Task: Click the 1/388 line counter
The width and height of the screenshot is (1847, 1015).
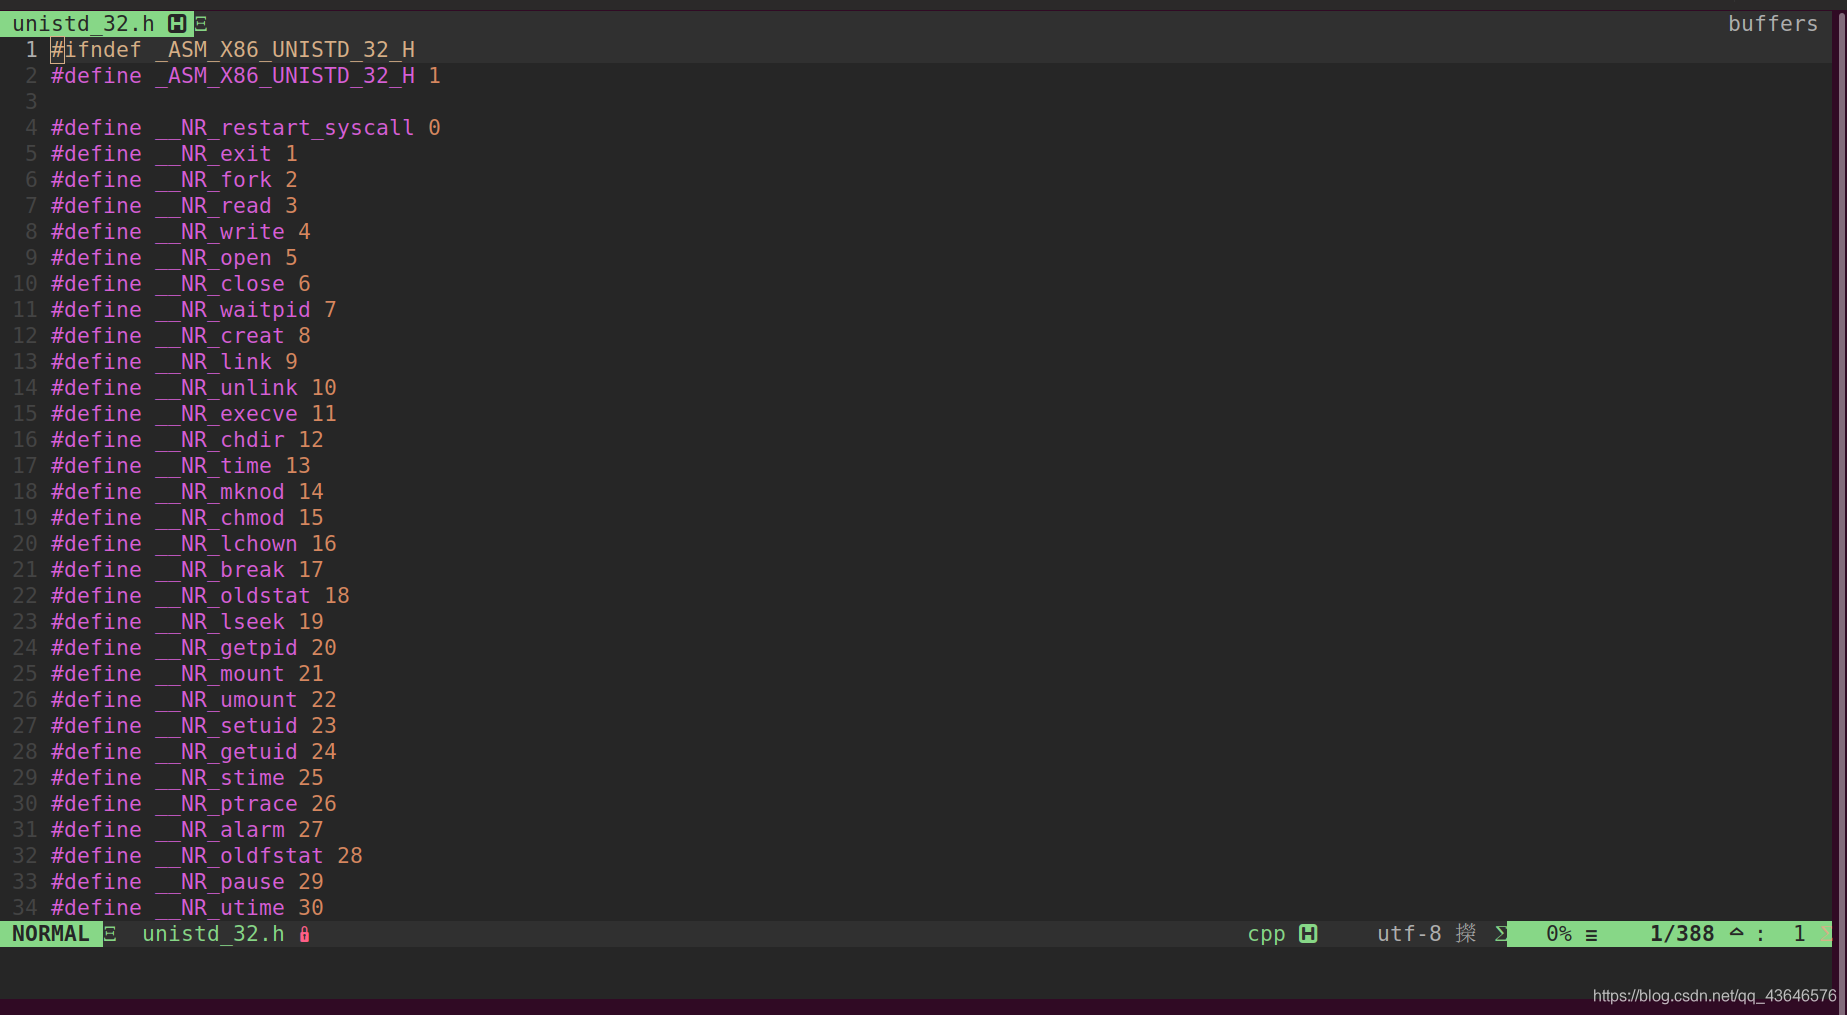Action: tap(1682, 934)
